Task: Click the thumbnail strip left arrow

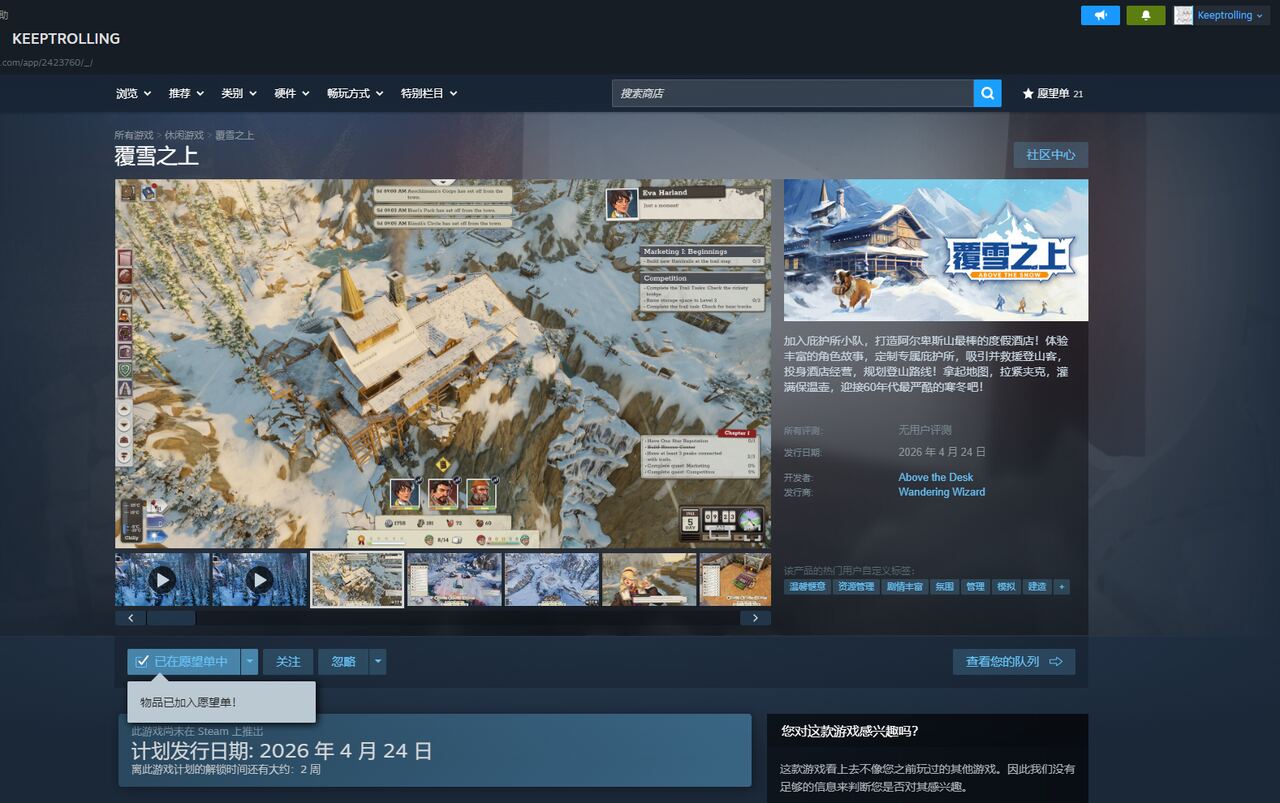Action: [x=130, y=618]
